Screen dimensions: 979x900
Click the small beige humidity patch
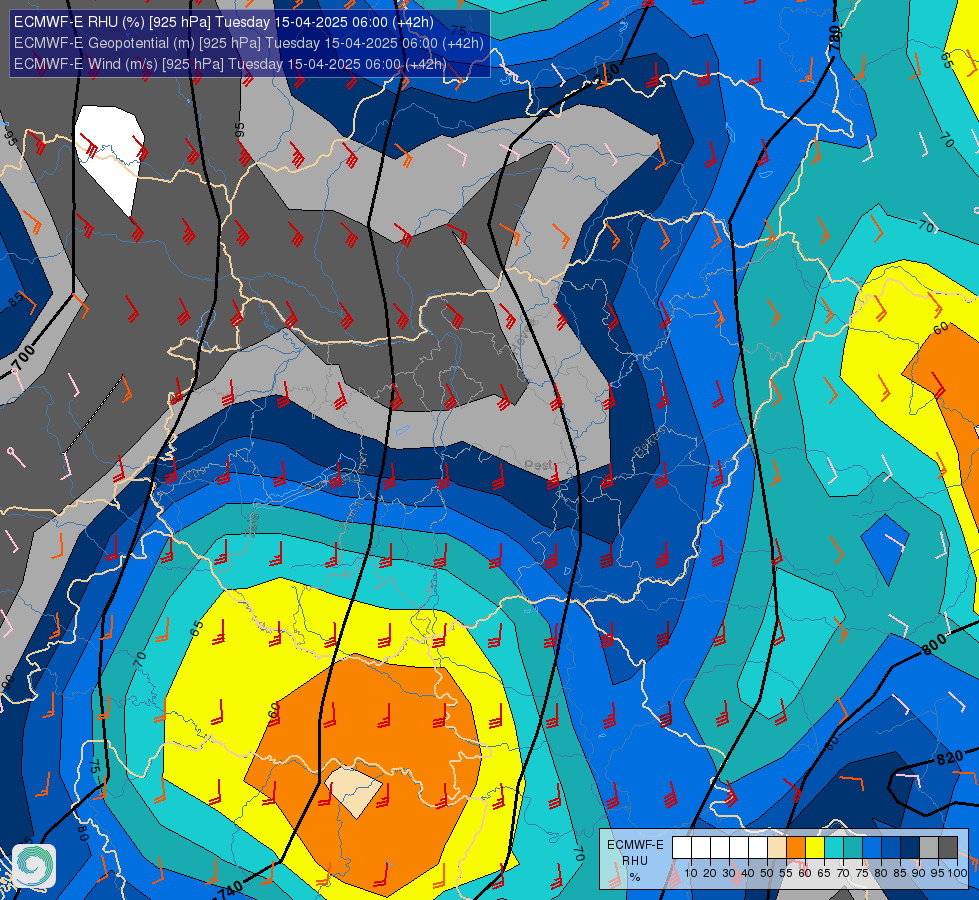click(x=353, y=791)
